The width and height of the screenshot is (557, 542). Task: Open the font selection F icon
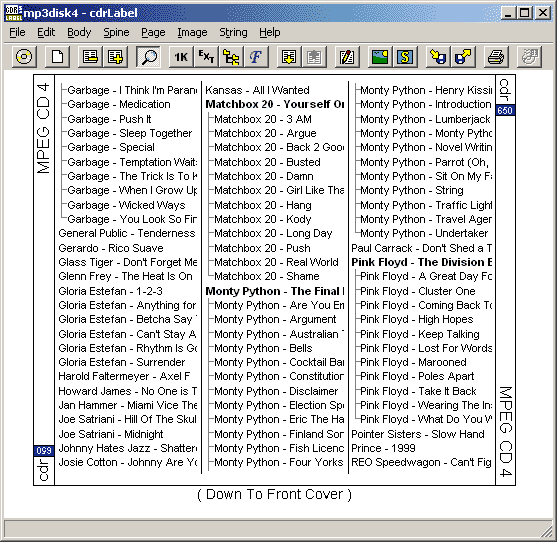point(256,57)
